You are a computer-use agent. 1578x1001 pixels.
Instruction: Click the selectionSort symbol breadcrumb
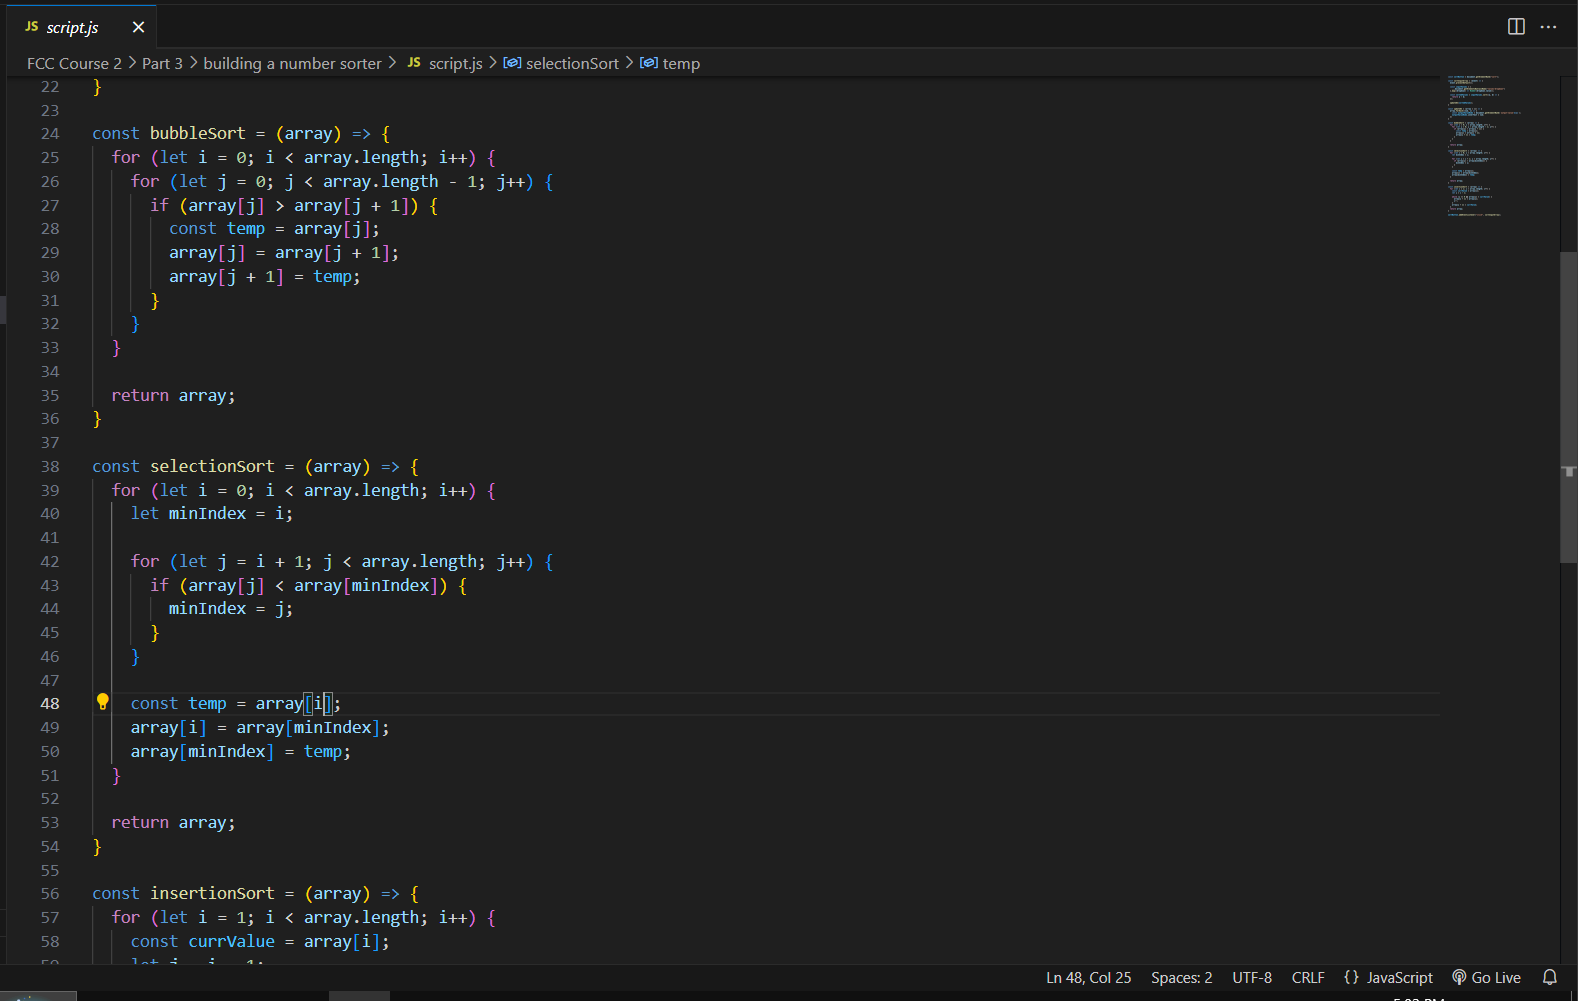[x=572, y=63]
